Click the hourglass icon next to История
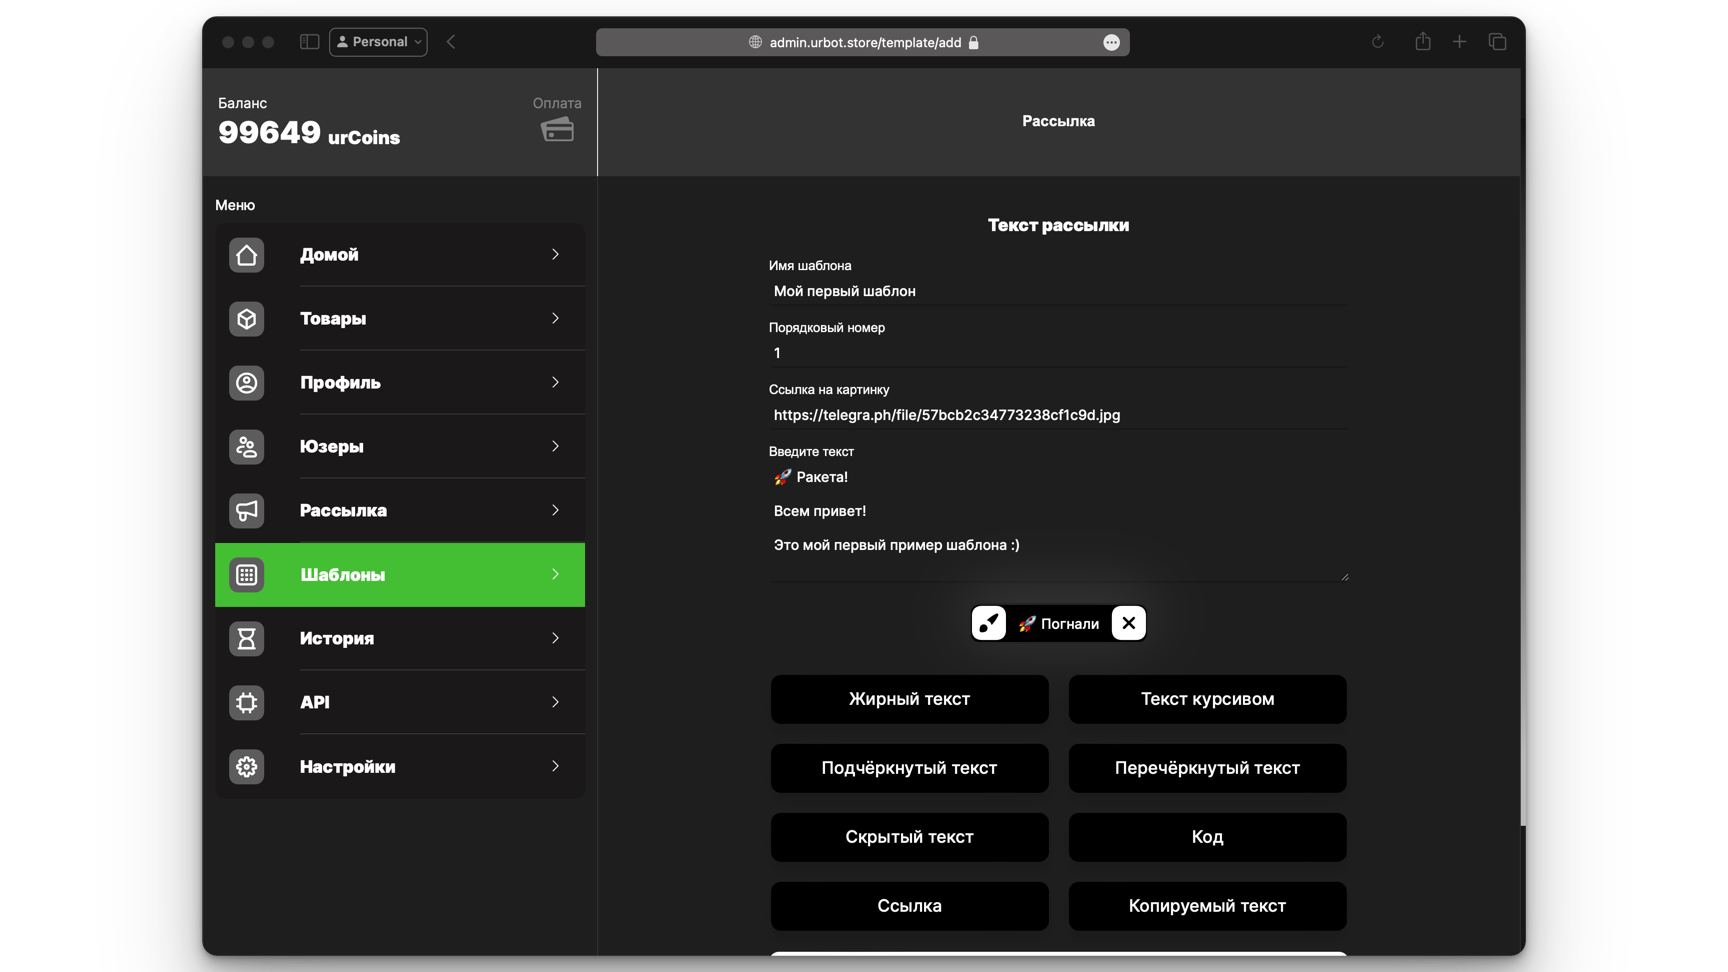1728x972 pixels. click(x=246, y=639)
